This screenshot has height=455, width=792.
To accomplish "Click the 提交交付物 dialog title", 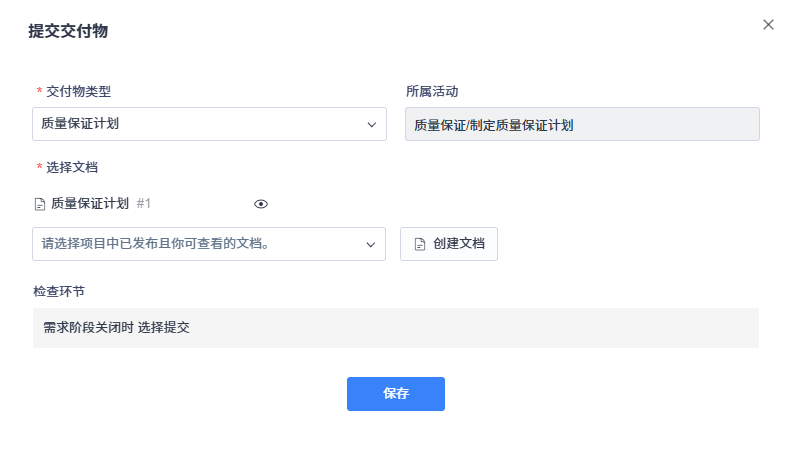I will point(68,31).
